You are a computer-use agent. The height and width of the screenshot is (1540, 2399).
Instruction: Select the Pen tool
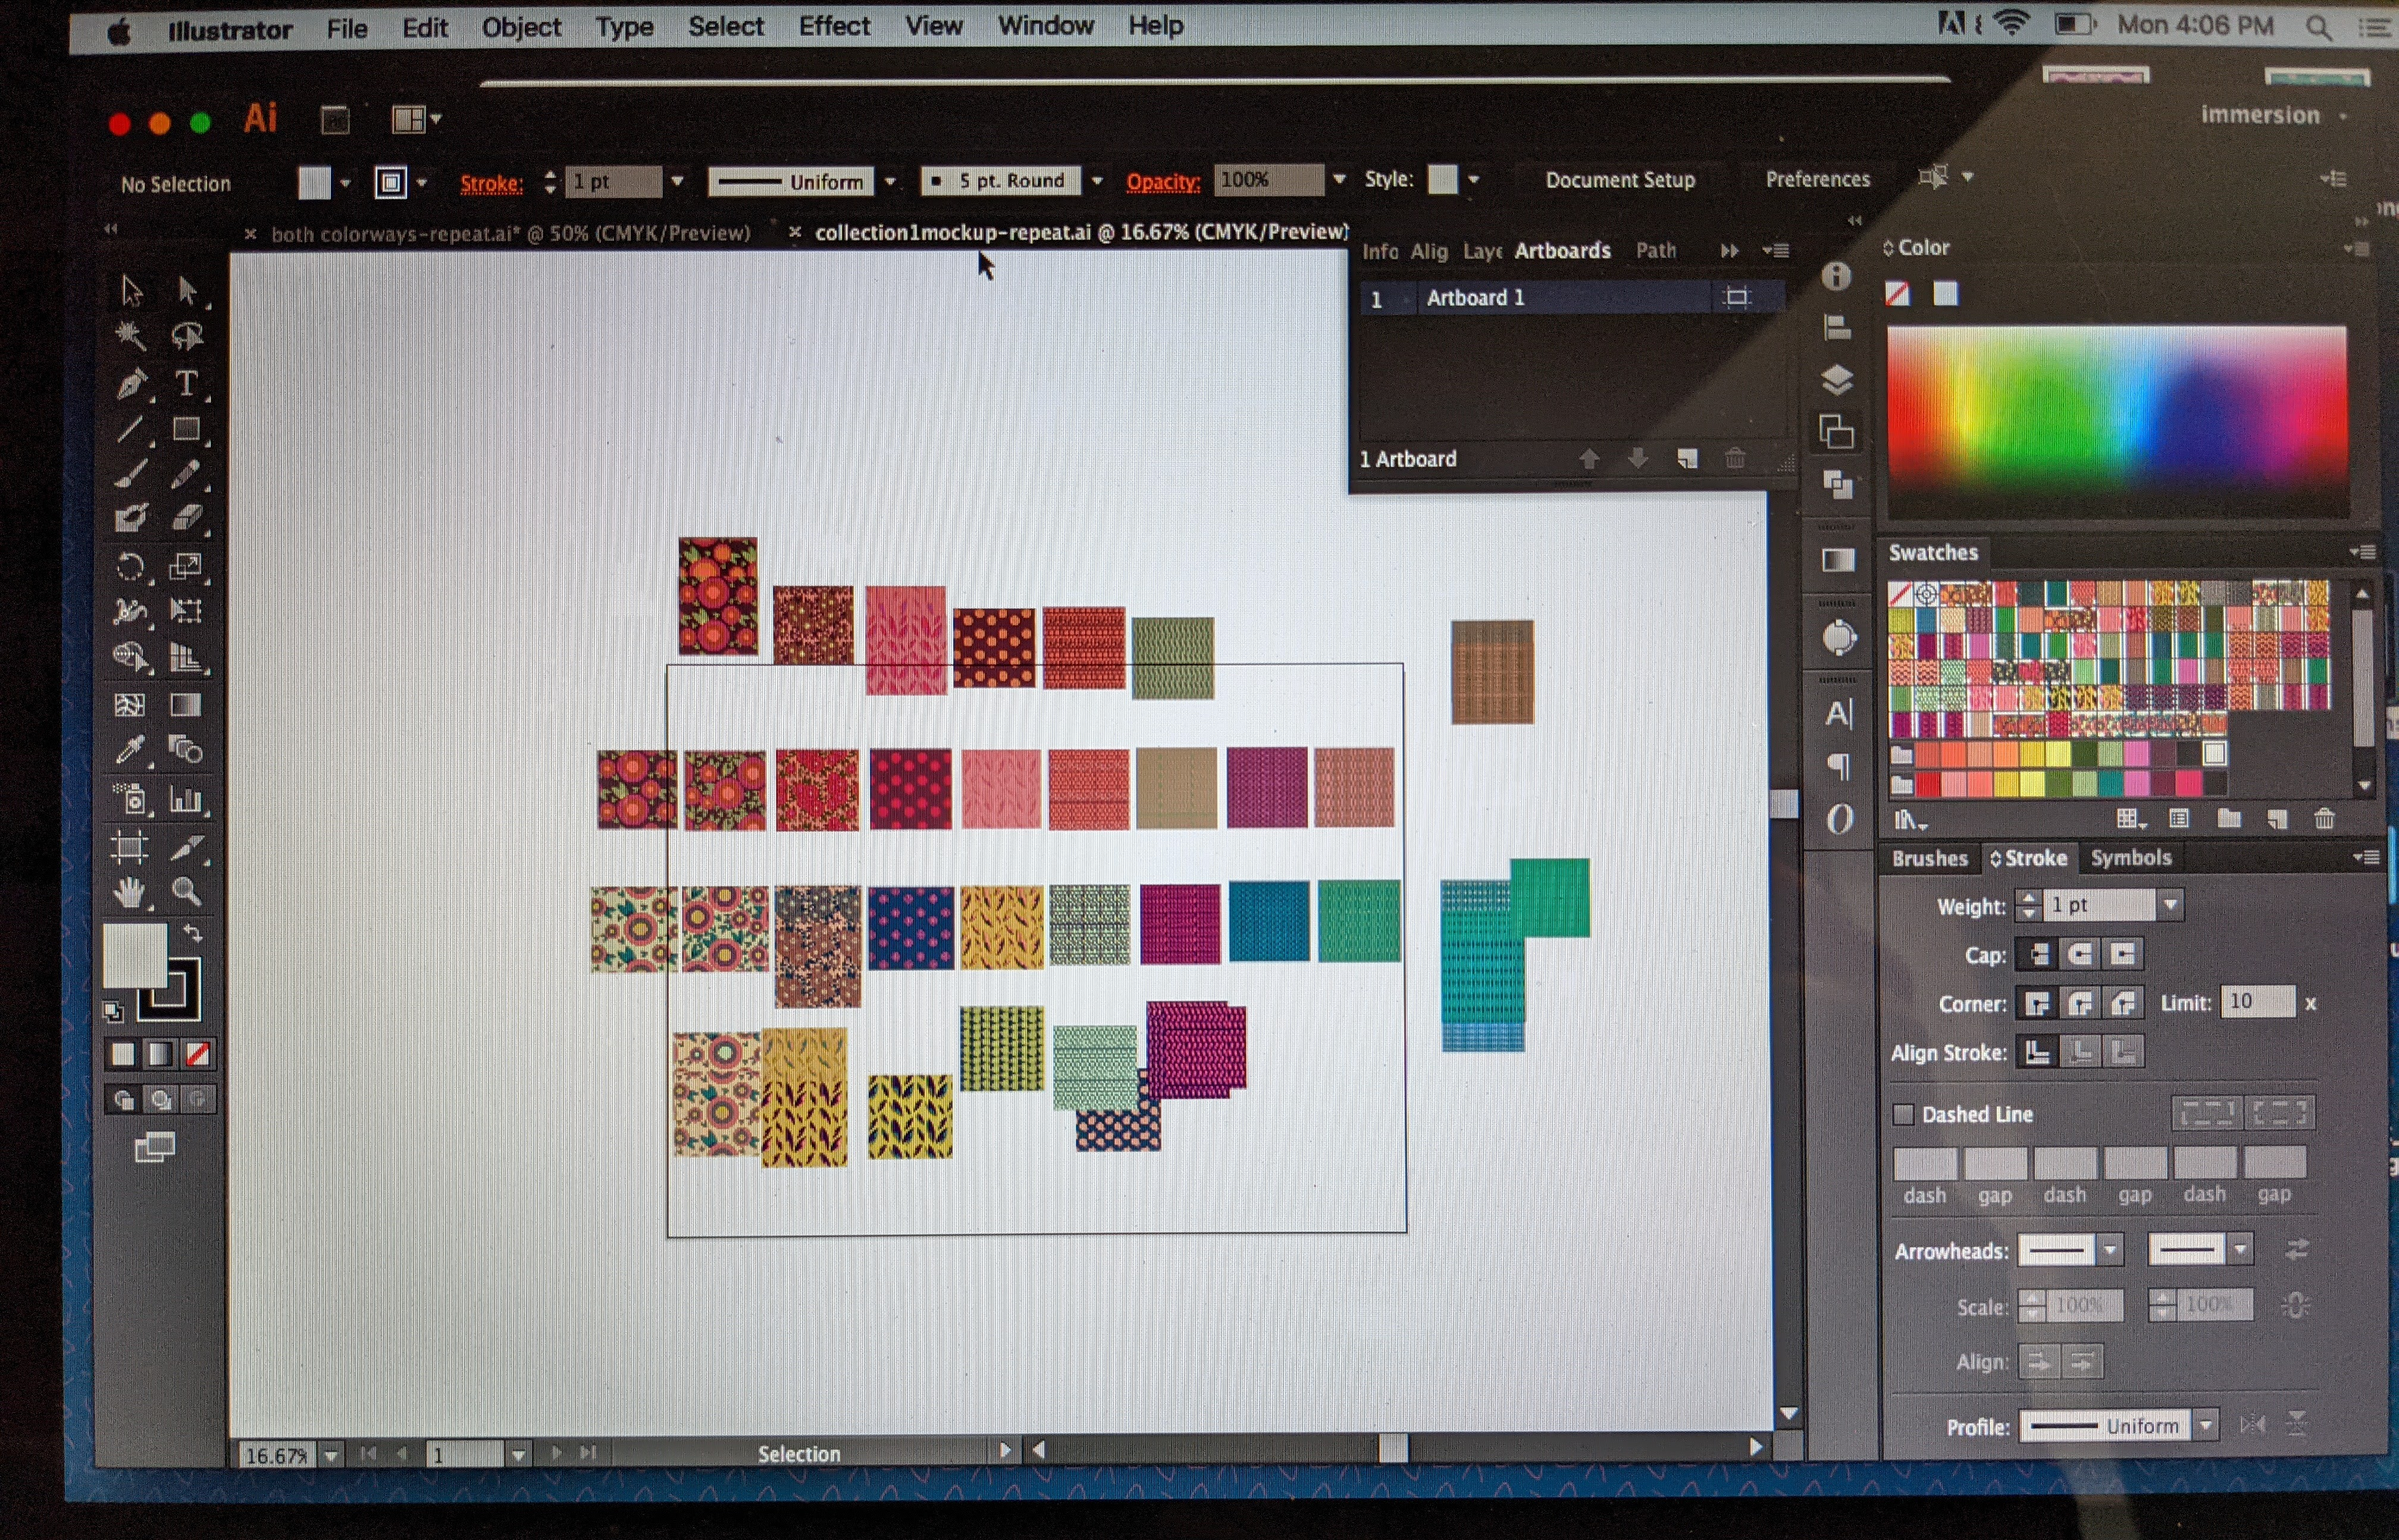point(131,384)
